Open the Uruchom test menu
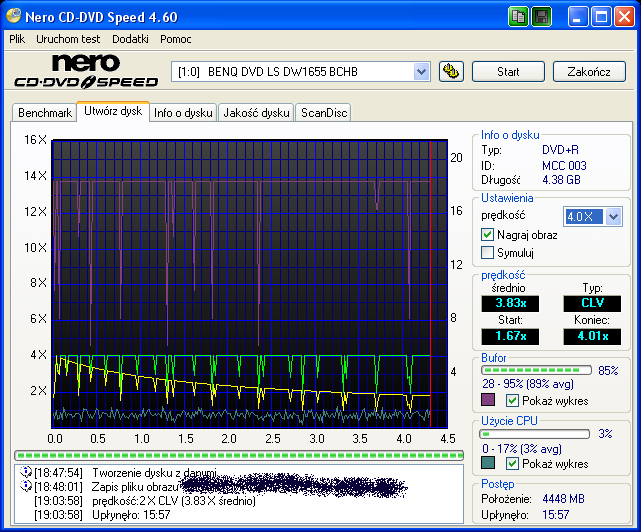This screenshot has height=532, width=641. 68,39
